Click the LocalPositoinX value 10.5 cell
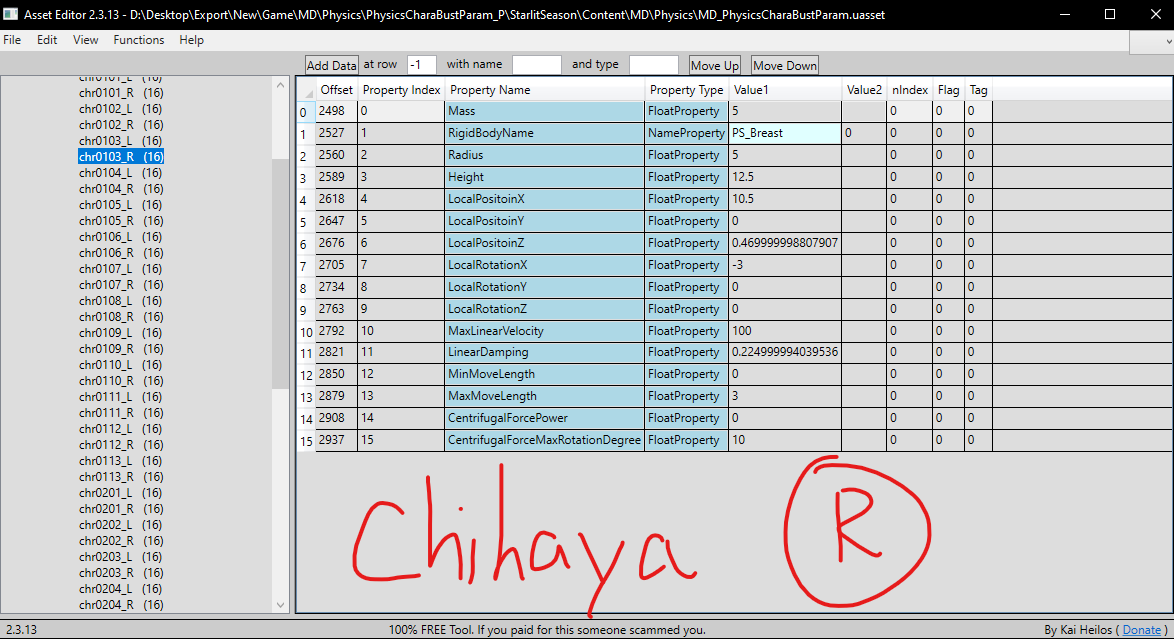 point(785,199)
